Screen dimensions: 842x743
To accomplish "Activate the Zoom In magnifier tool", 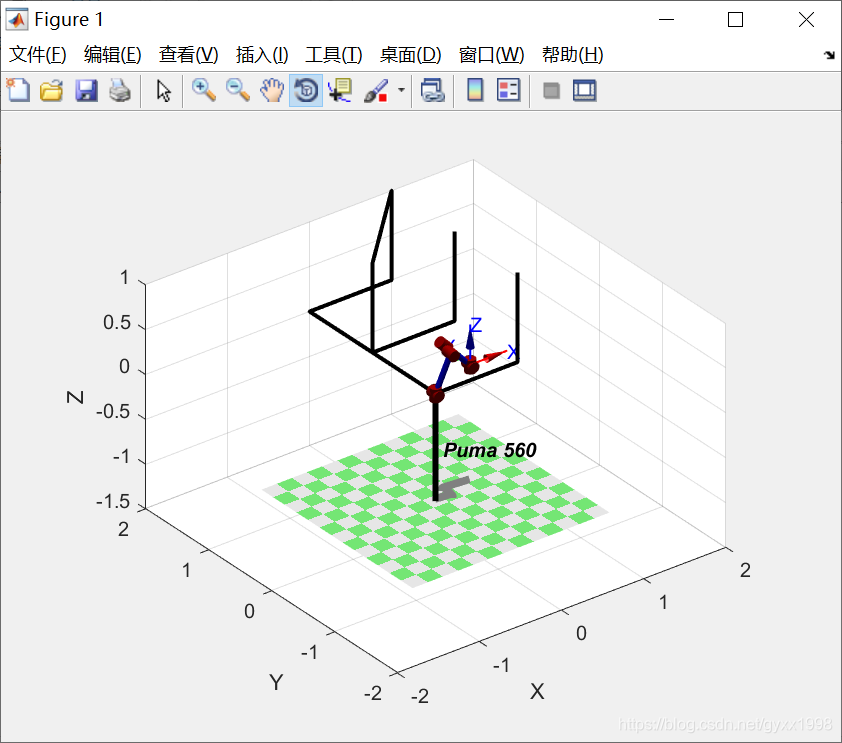I will point(204,90).
